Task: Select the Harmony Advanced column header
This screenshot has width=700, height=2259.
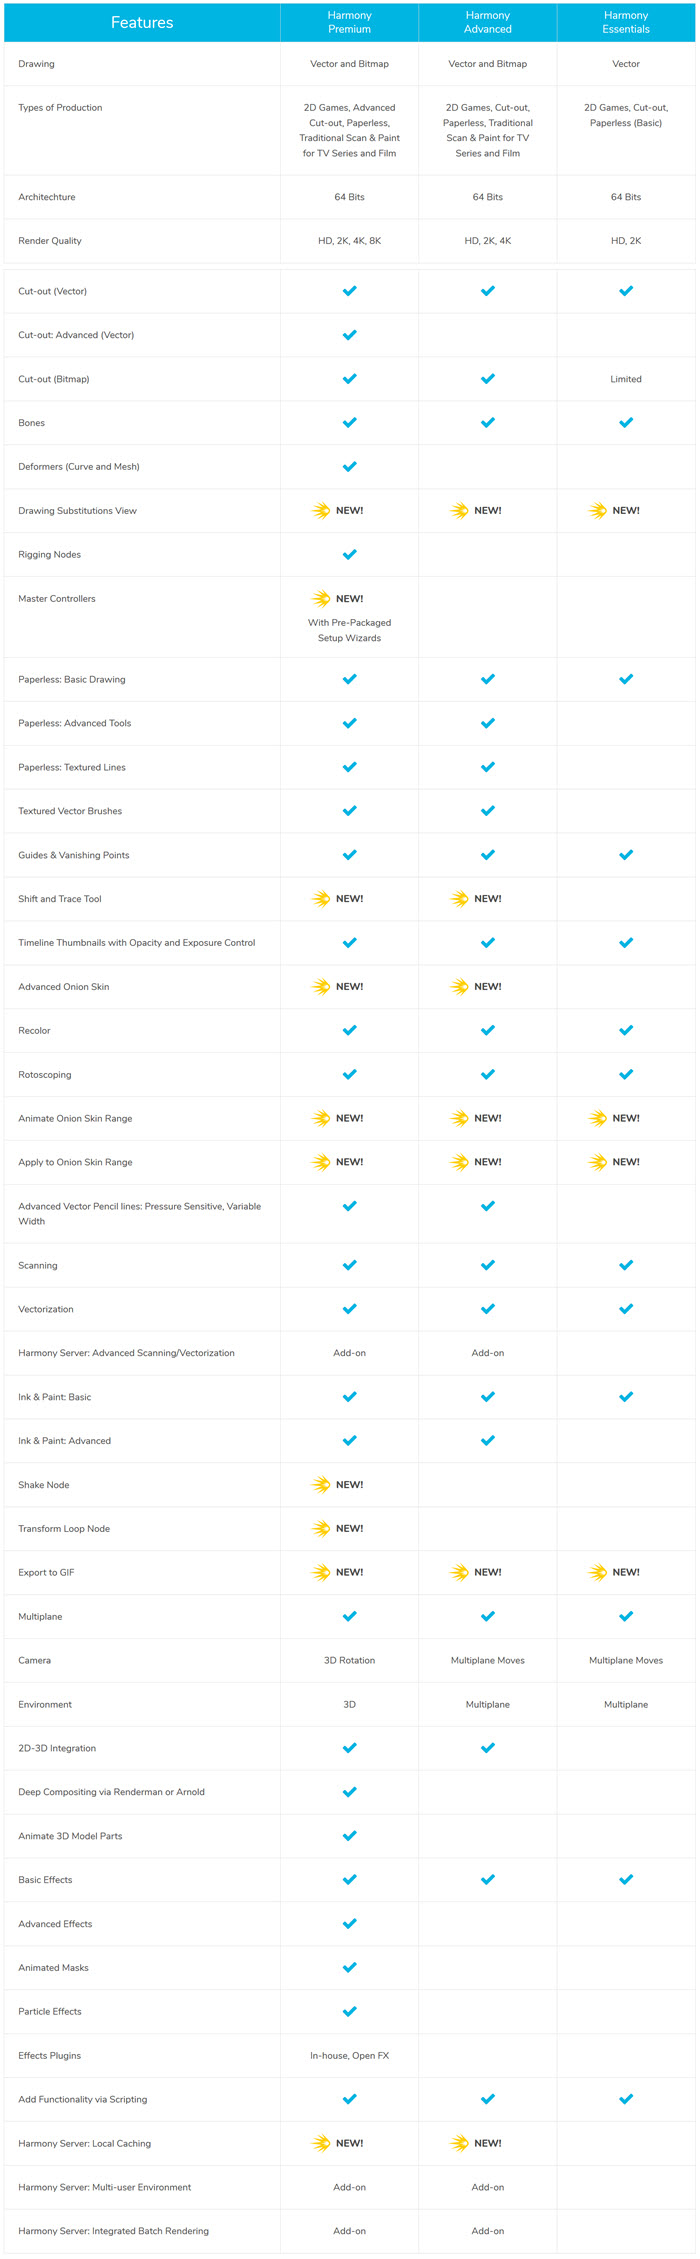Action: point(488,22)
